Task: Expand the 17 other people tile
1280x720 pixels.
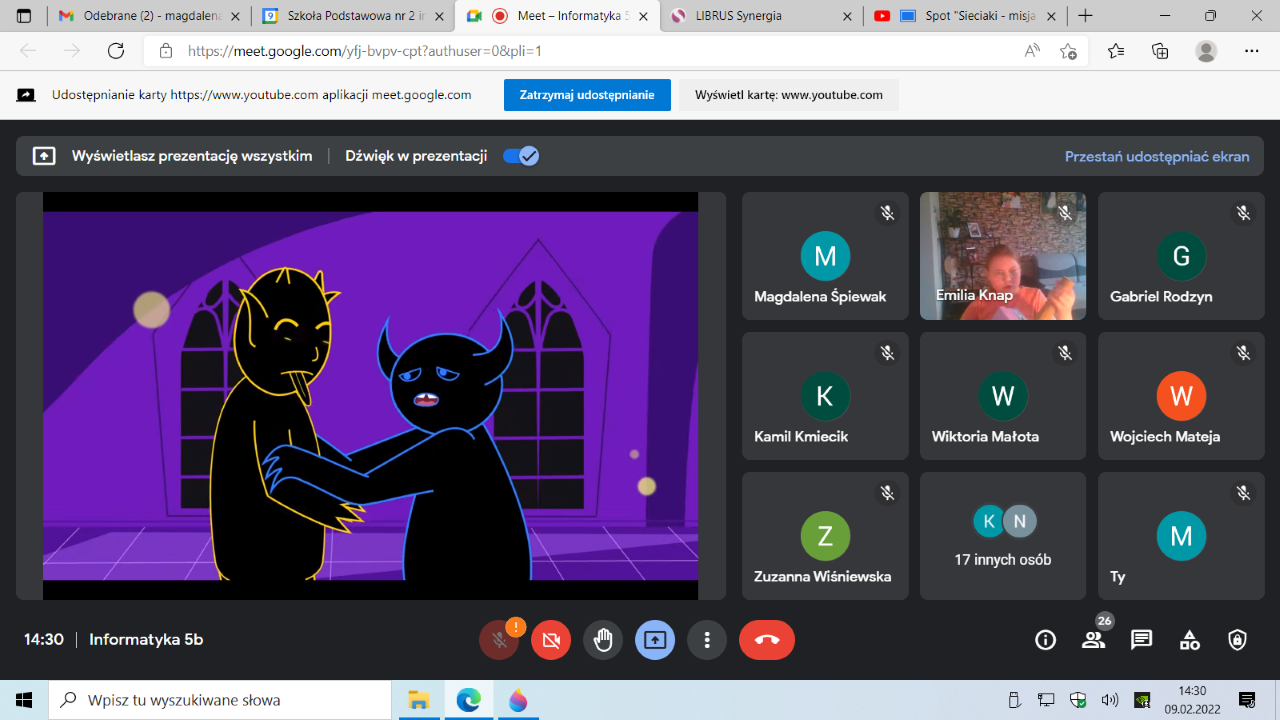Action: (1002, 536)
